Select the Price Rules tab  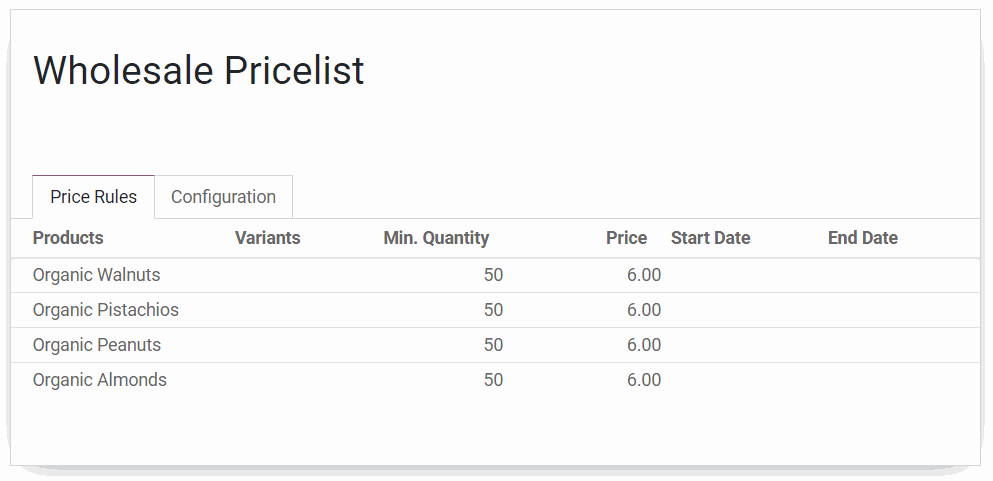tap(94, 197)
